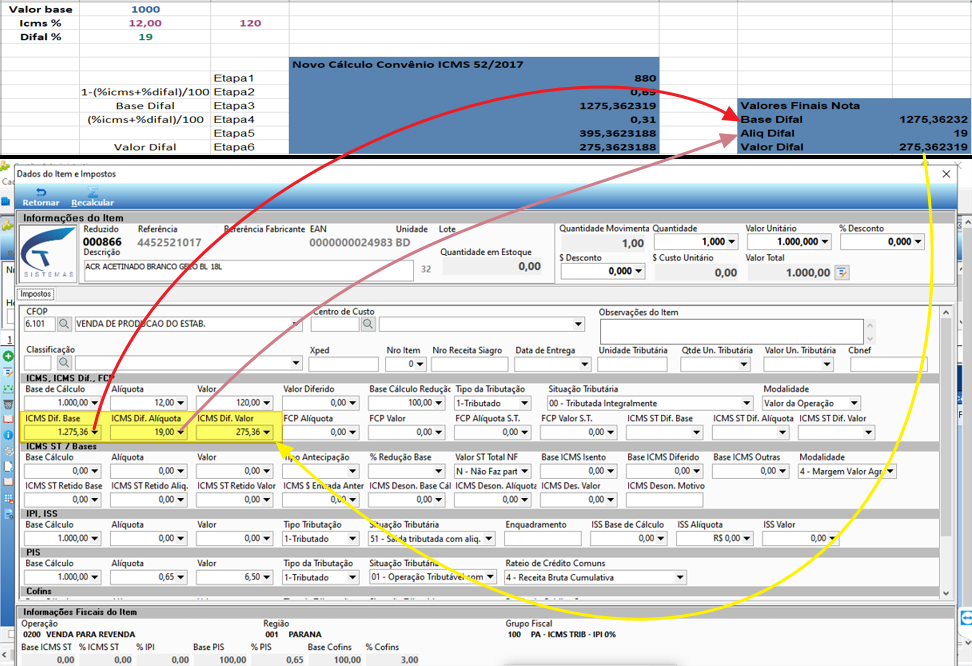
Task: Open the Quantidade field dropdown
Action: click(732, 242)
